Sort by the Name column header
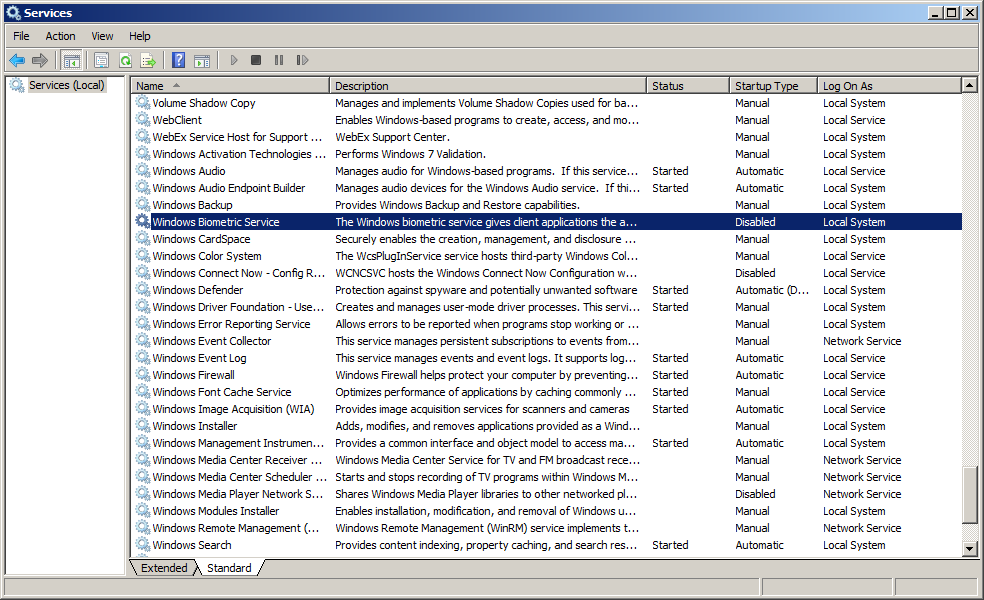This screenshot has width=984, height=600. (x=230, y=86)
